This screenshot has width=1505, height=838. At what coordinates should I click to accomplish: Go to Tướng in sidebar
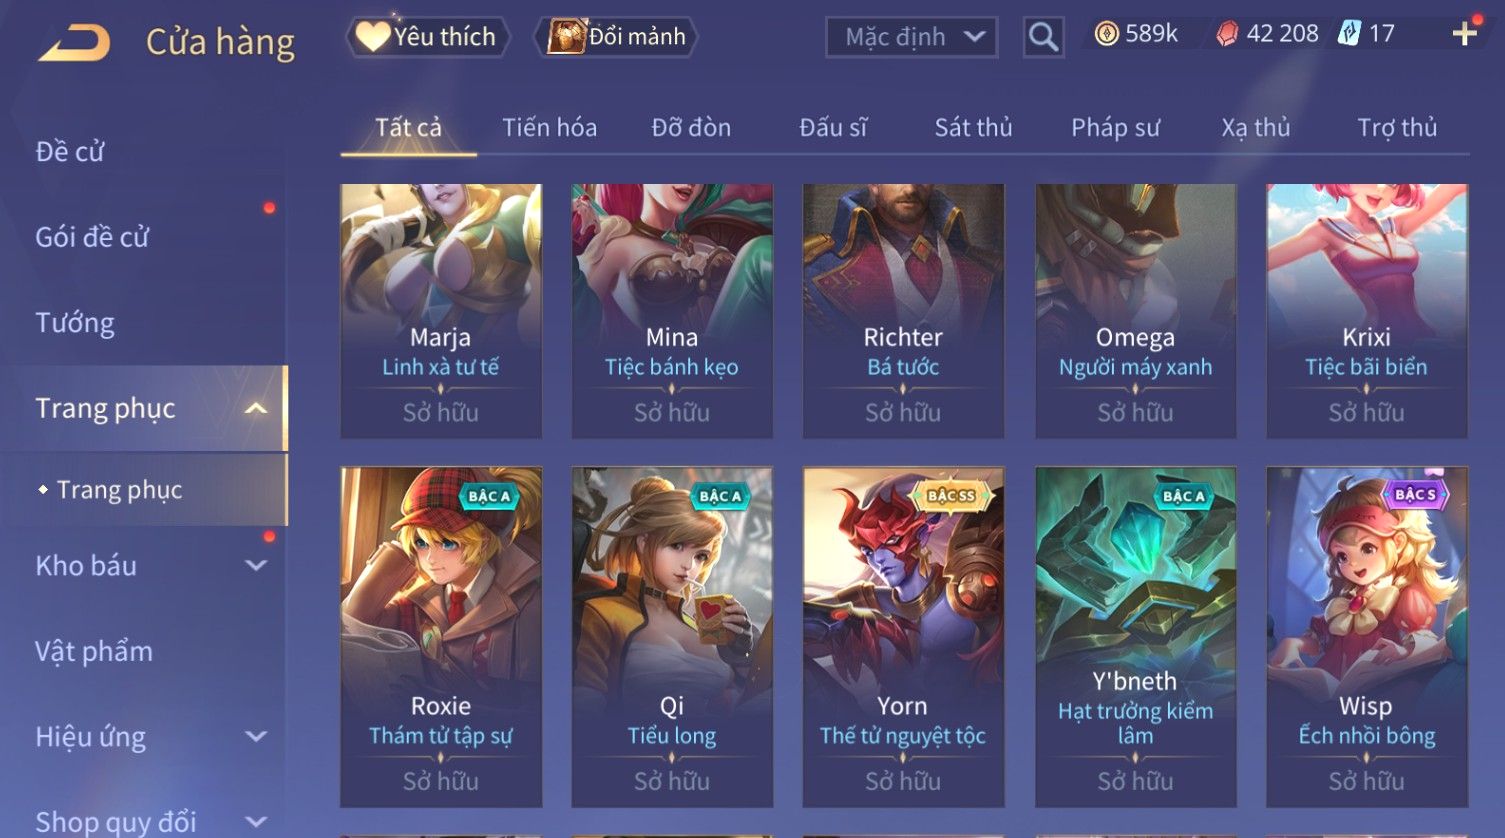75,323
